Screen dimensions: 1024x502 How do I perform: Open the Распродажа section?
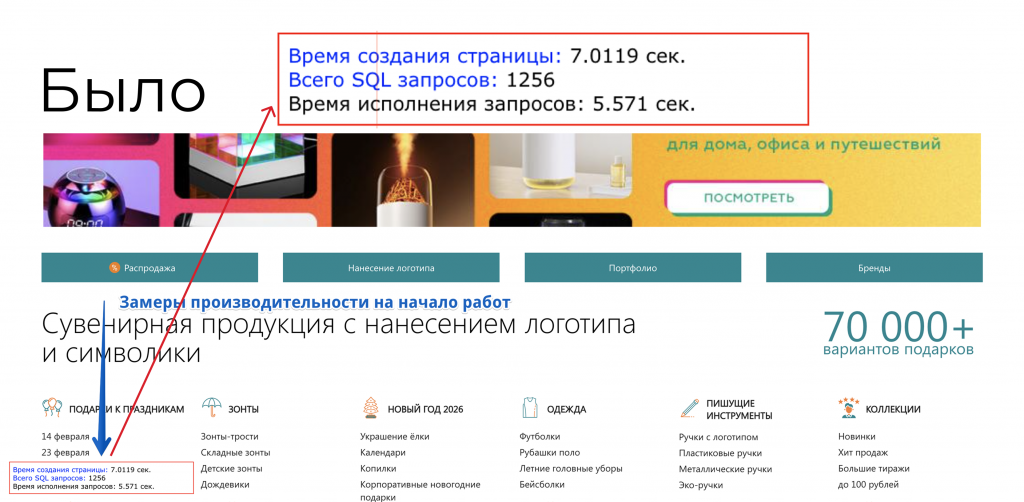[x=150, y=268]
